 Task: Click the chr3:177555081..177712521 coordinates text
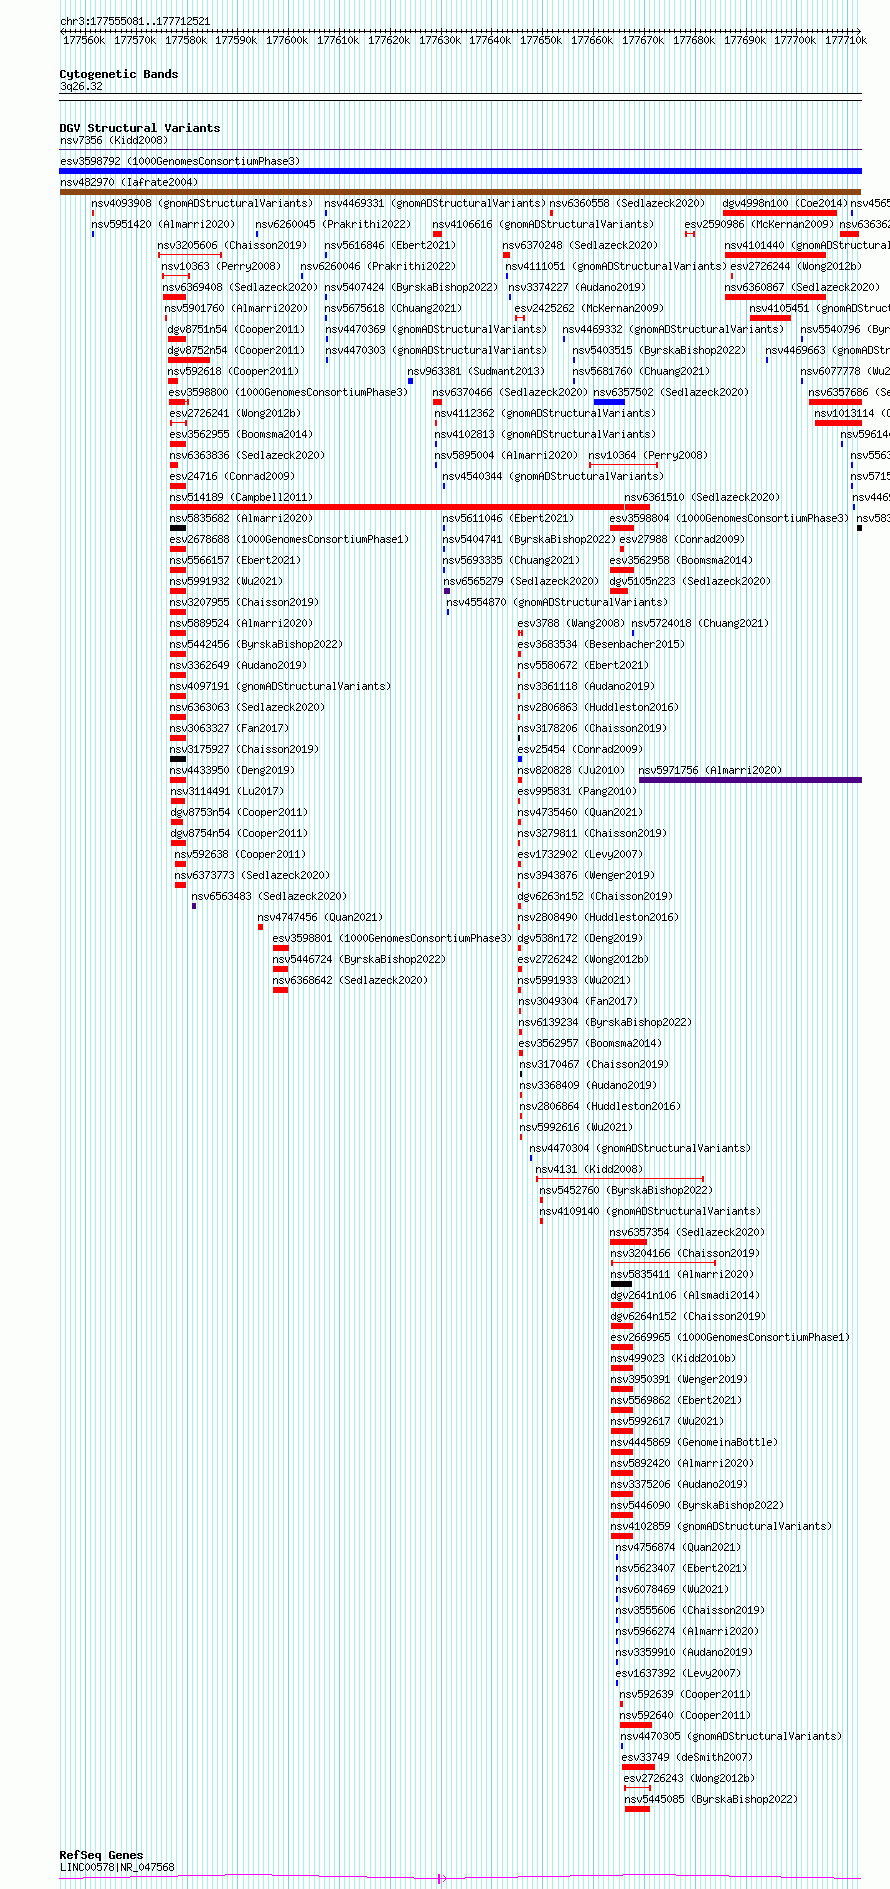click(135, 21)
